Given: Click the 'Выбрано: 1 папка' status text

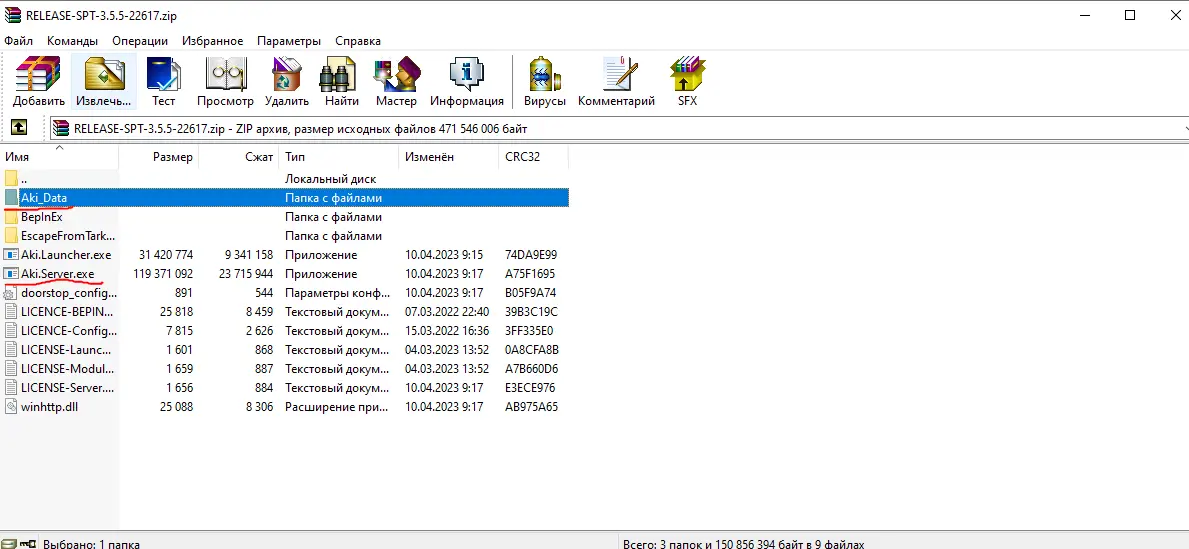Looking at the screenshot, I should tap(91, 544).
